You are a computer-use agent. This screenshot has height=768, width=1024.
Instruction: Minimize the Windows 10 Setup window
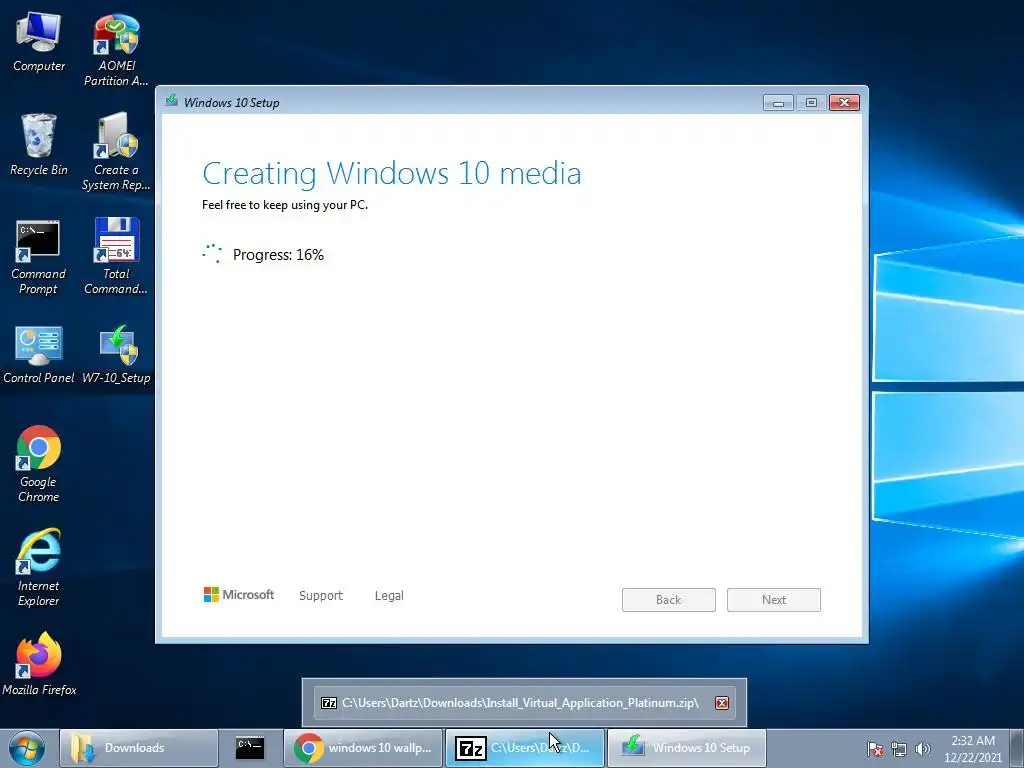click(x=778, y=103)
